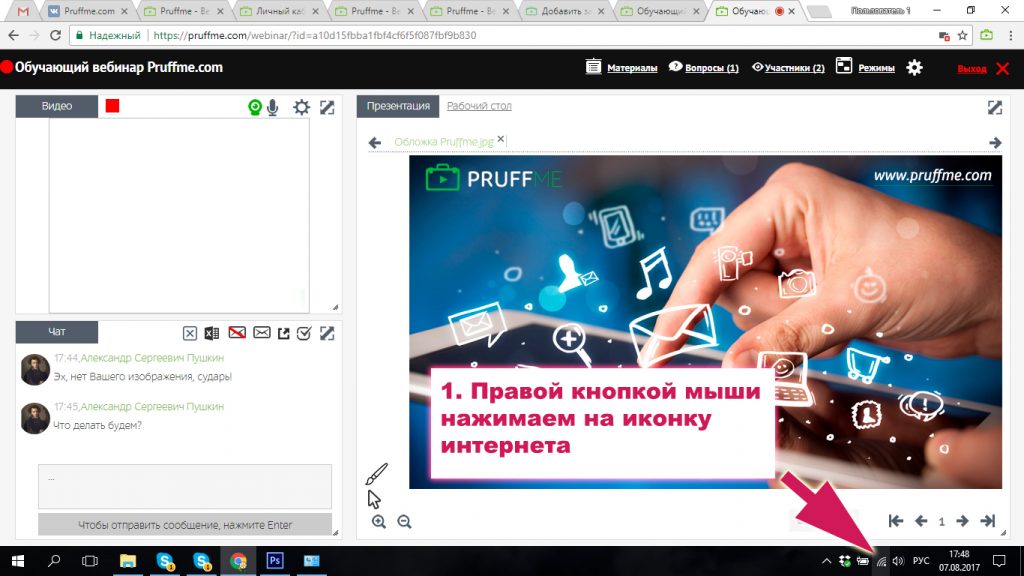
Task: Open the video settings gear
Action: 302,107
